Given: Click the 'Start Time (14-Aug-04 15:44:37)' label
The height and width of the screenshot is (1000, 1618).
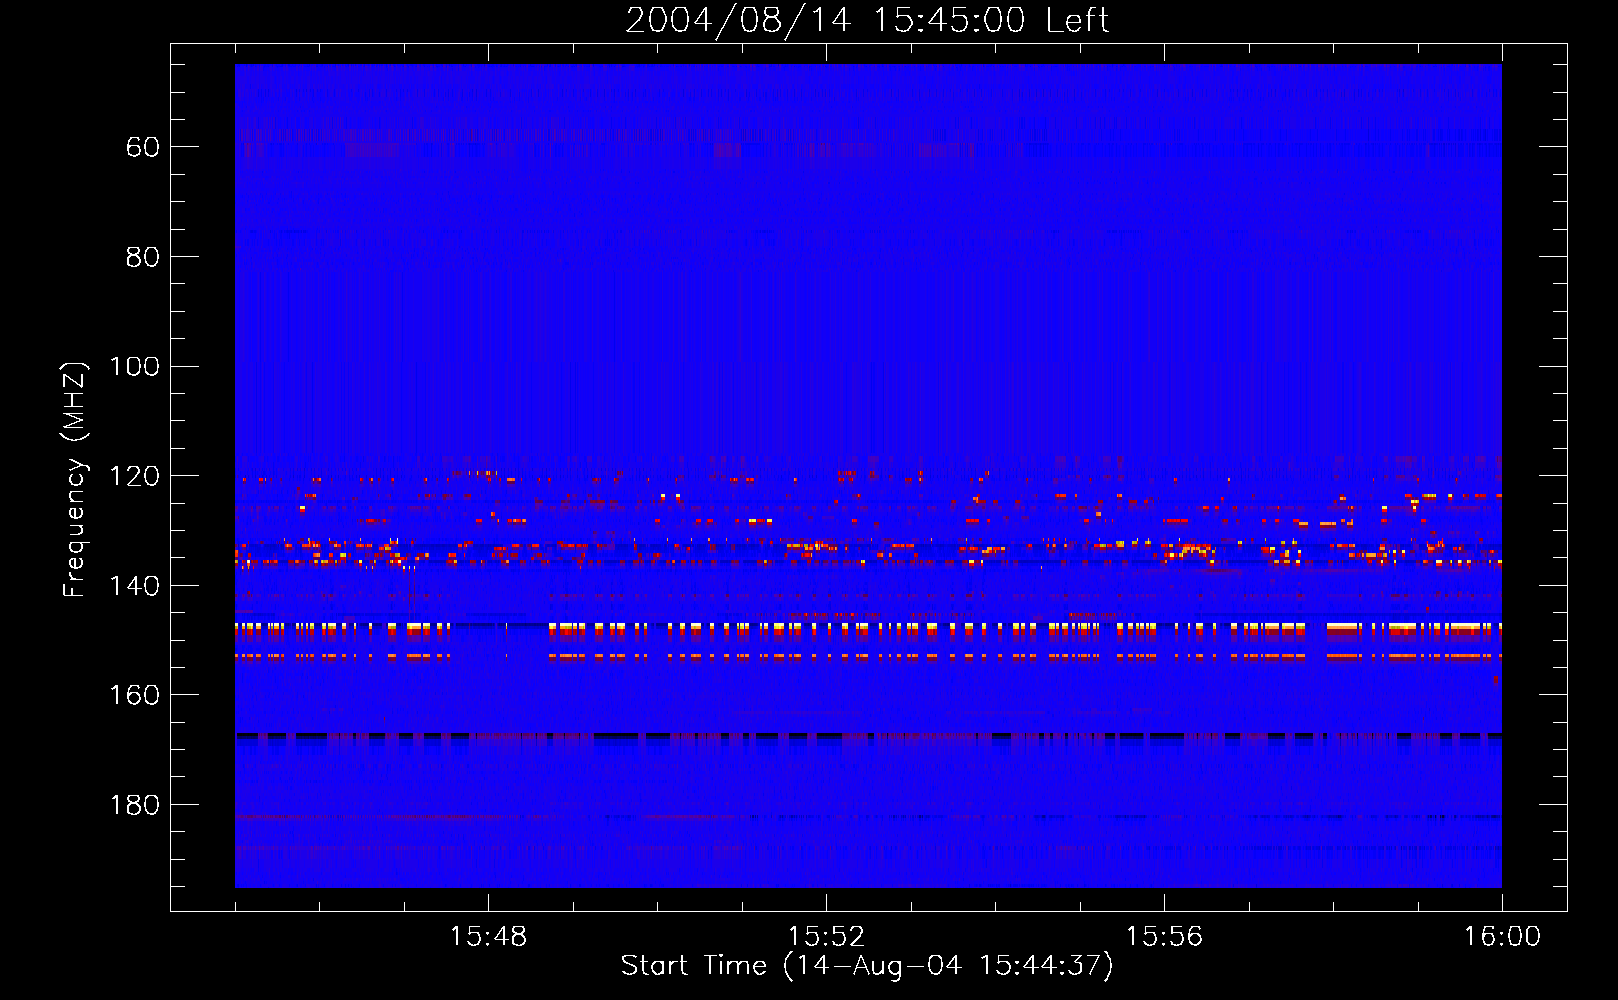Looking at the screenshot, I should pos(867,966).
